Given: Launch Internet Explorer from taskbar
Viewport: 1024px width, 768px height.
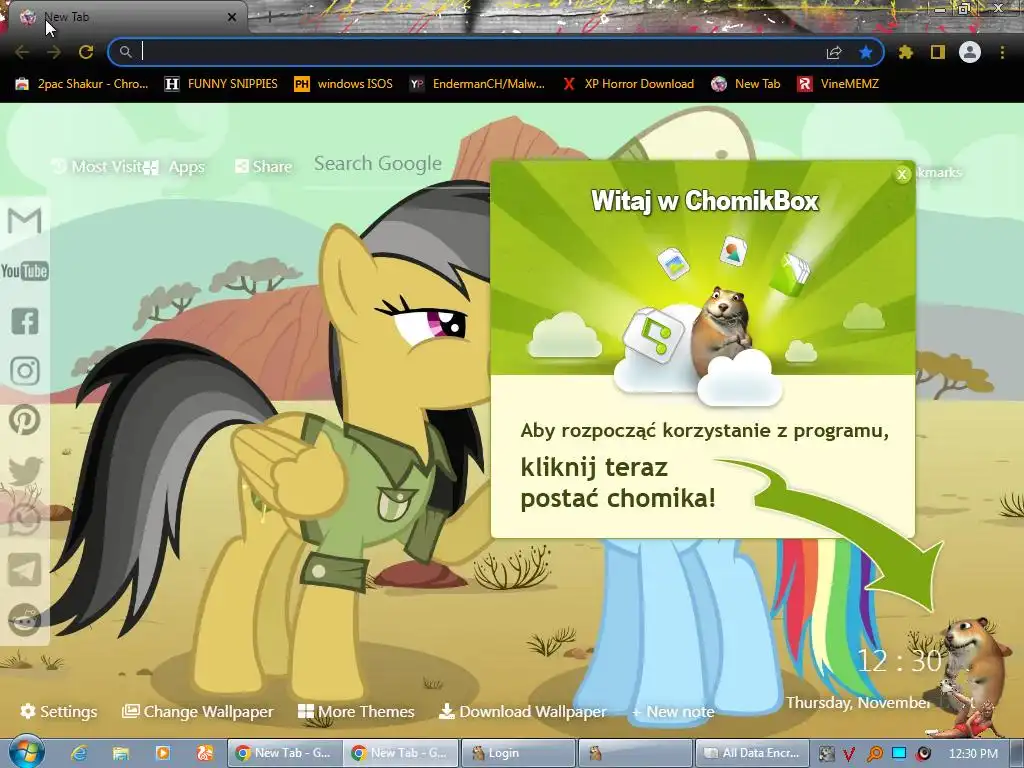Looking at the screenshot, I should [80, 753].
